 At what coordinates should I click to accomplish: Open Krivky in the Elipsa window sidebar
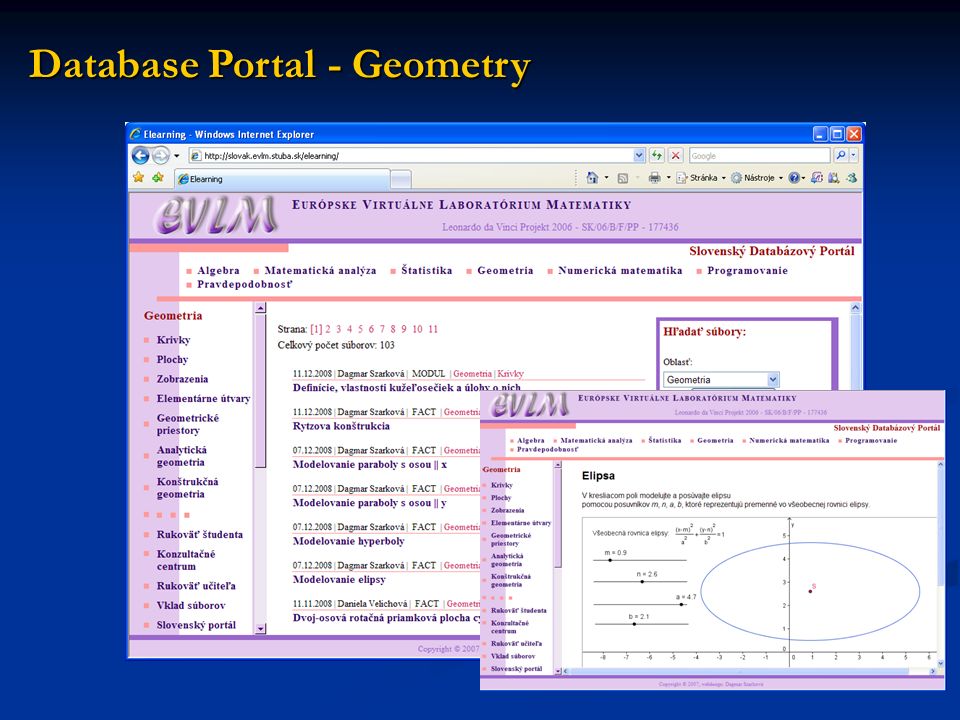click(x=501, y=485)
